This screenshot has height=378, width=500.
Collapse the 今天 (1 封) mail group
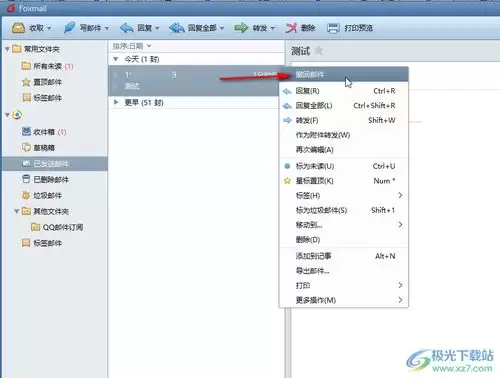pyautogui.click(x=116, y=59)
